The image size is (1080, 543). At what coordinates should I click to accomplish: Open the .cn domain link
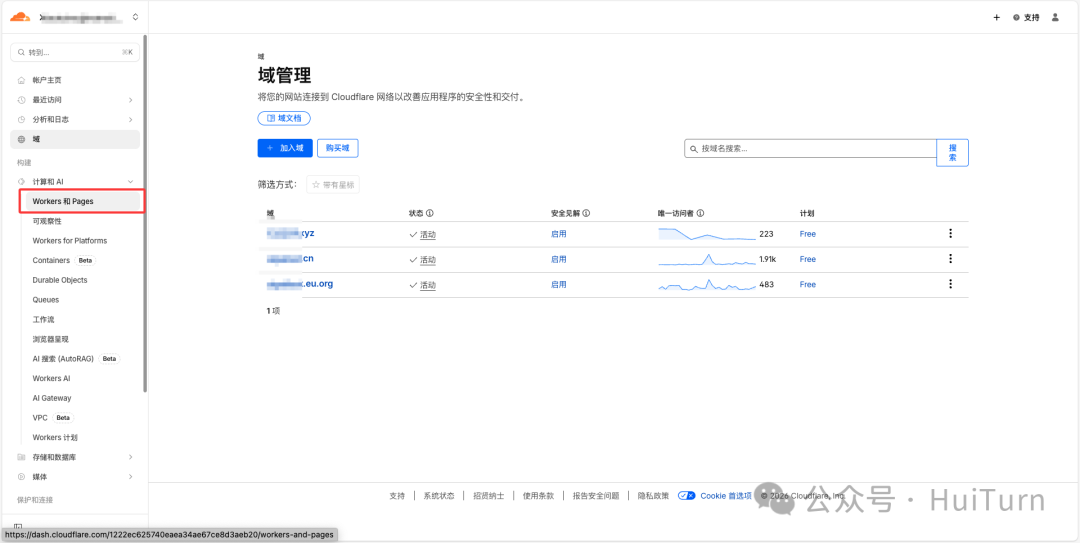[291, 259]
